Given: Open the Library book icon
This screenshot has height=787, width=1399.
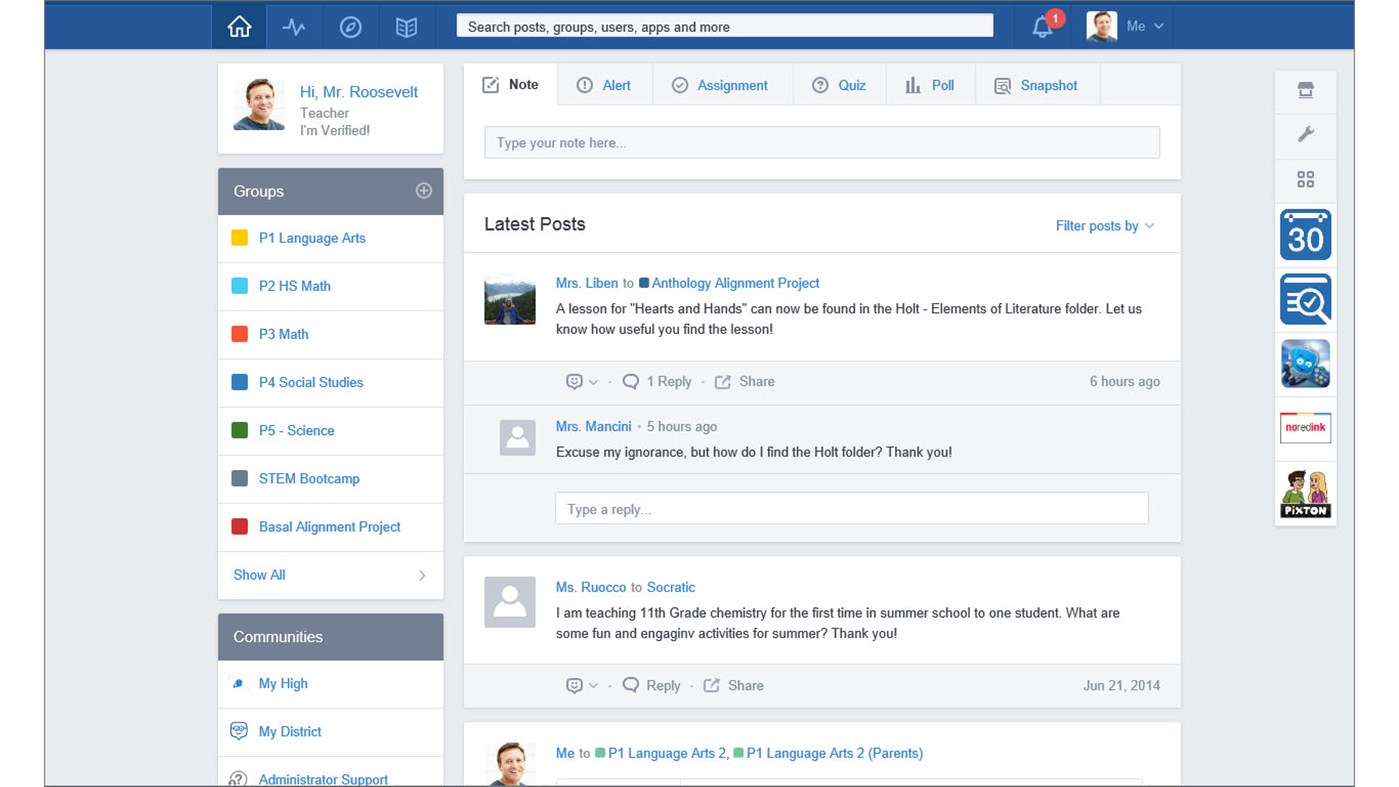Looking at the screenshot, I should click(x=406, y=26).
